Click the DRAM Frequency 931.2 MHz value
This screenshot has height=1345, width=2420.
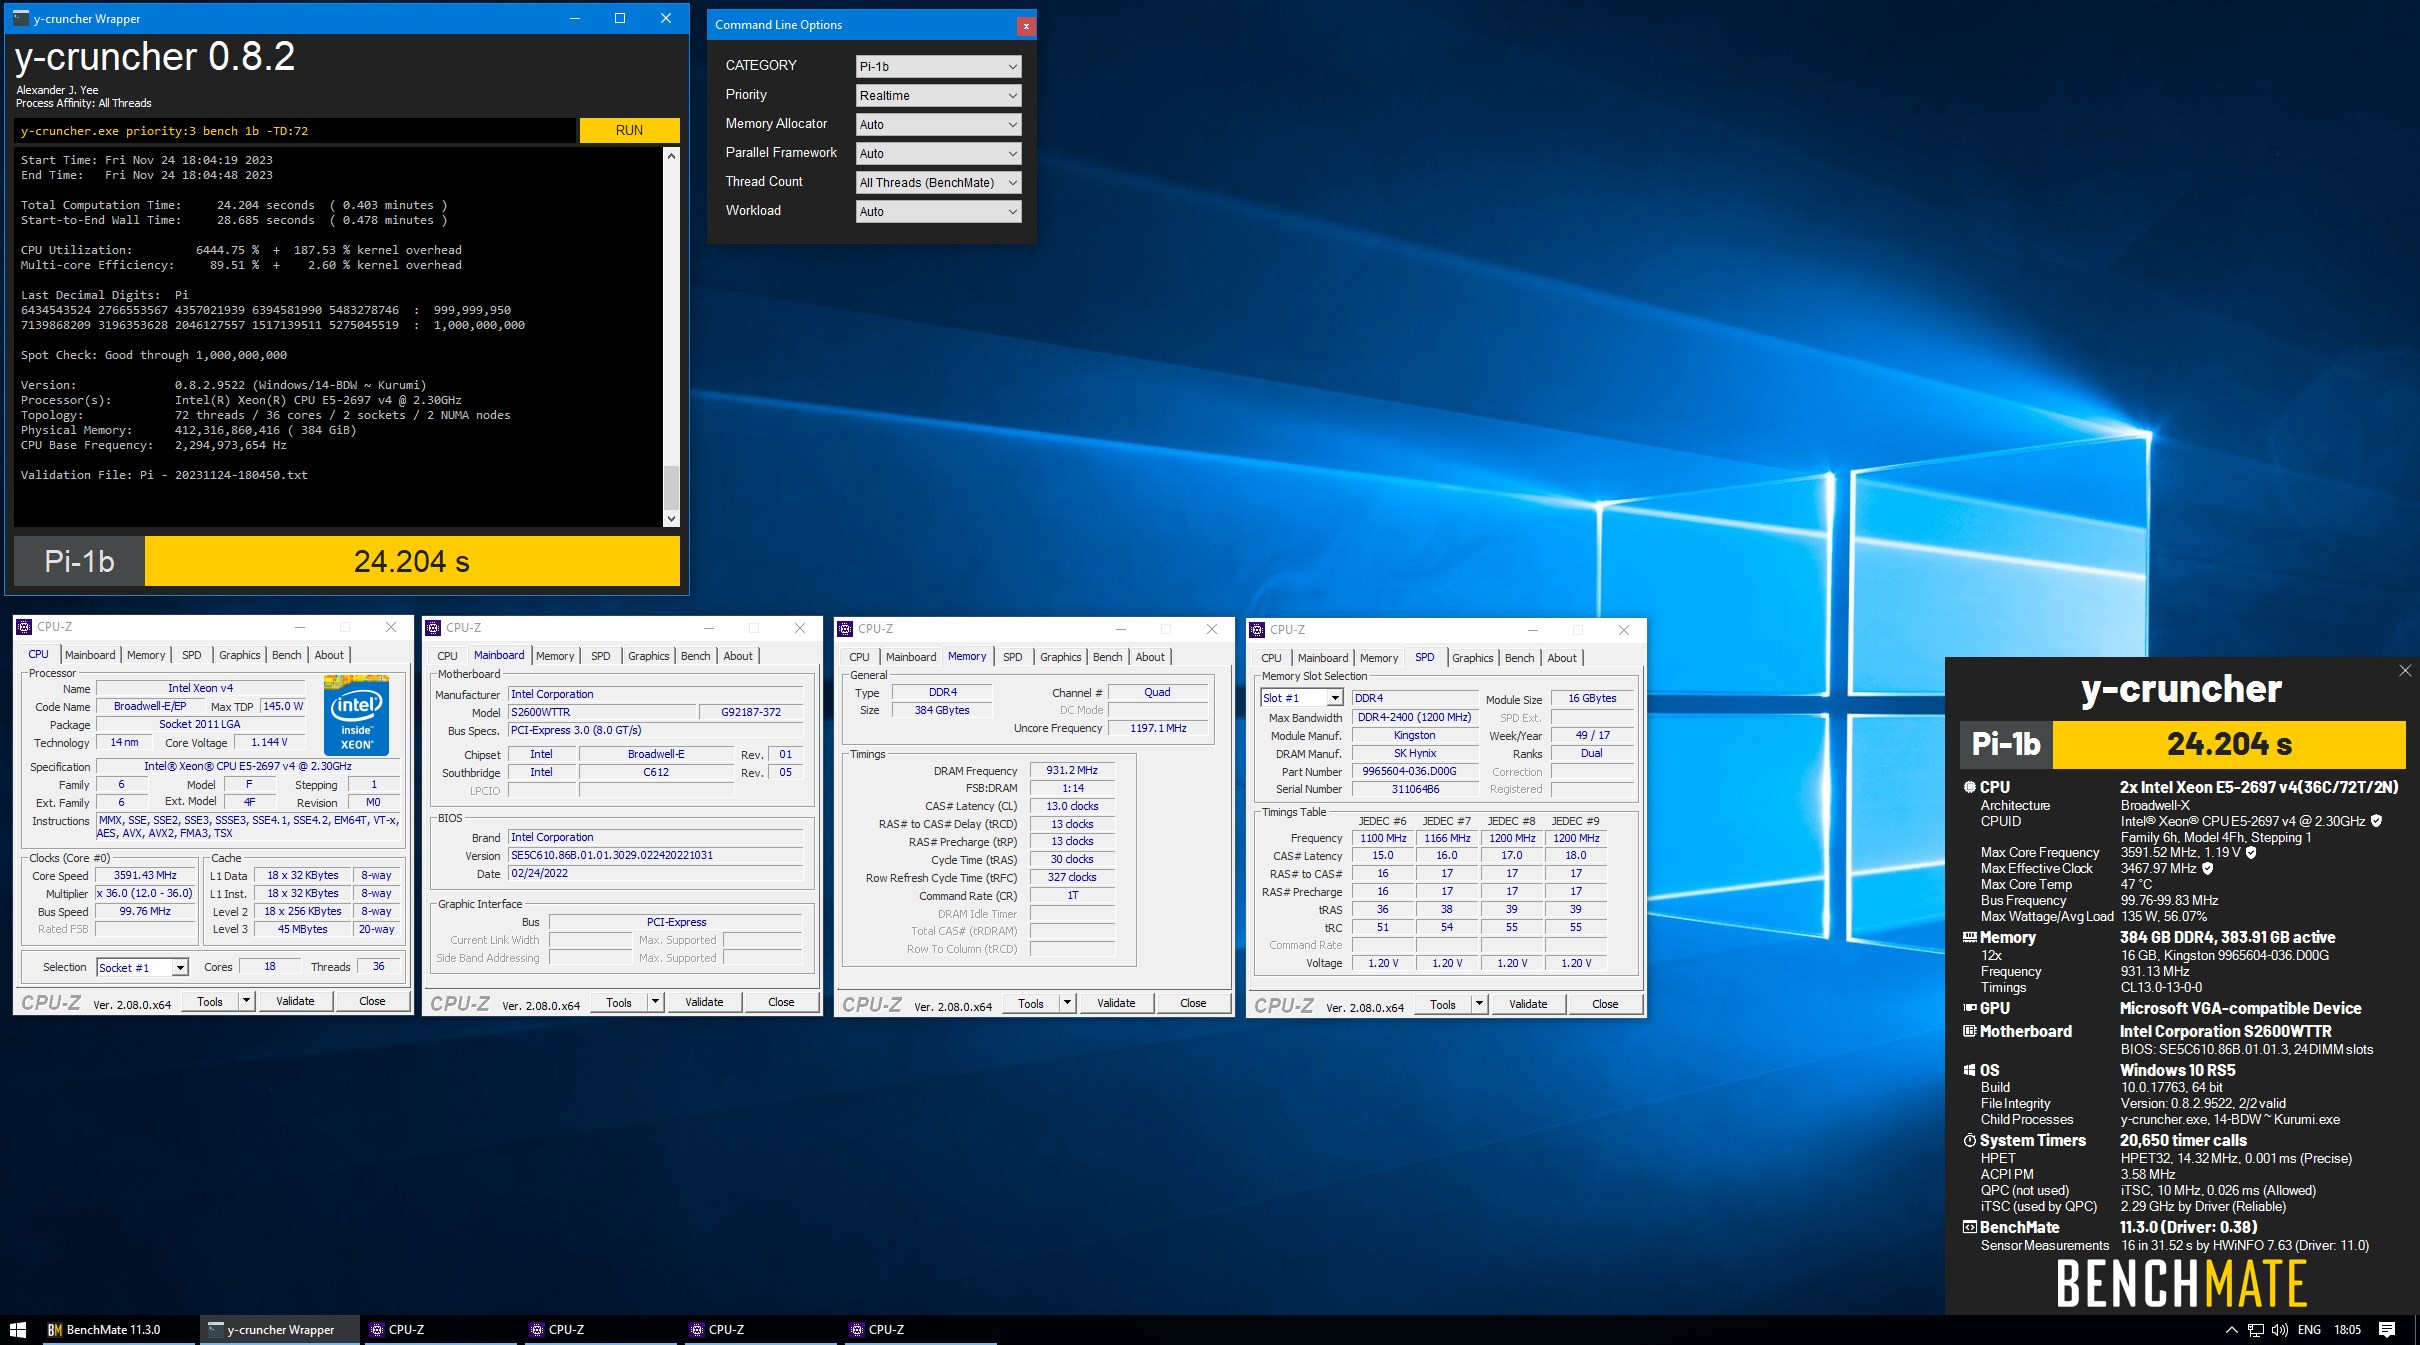click(1072, 770)
